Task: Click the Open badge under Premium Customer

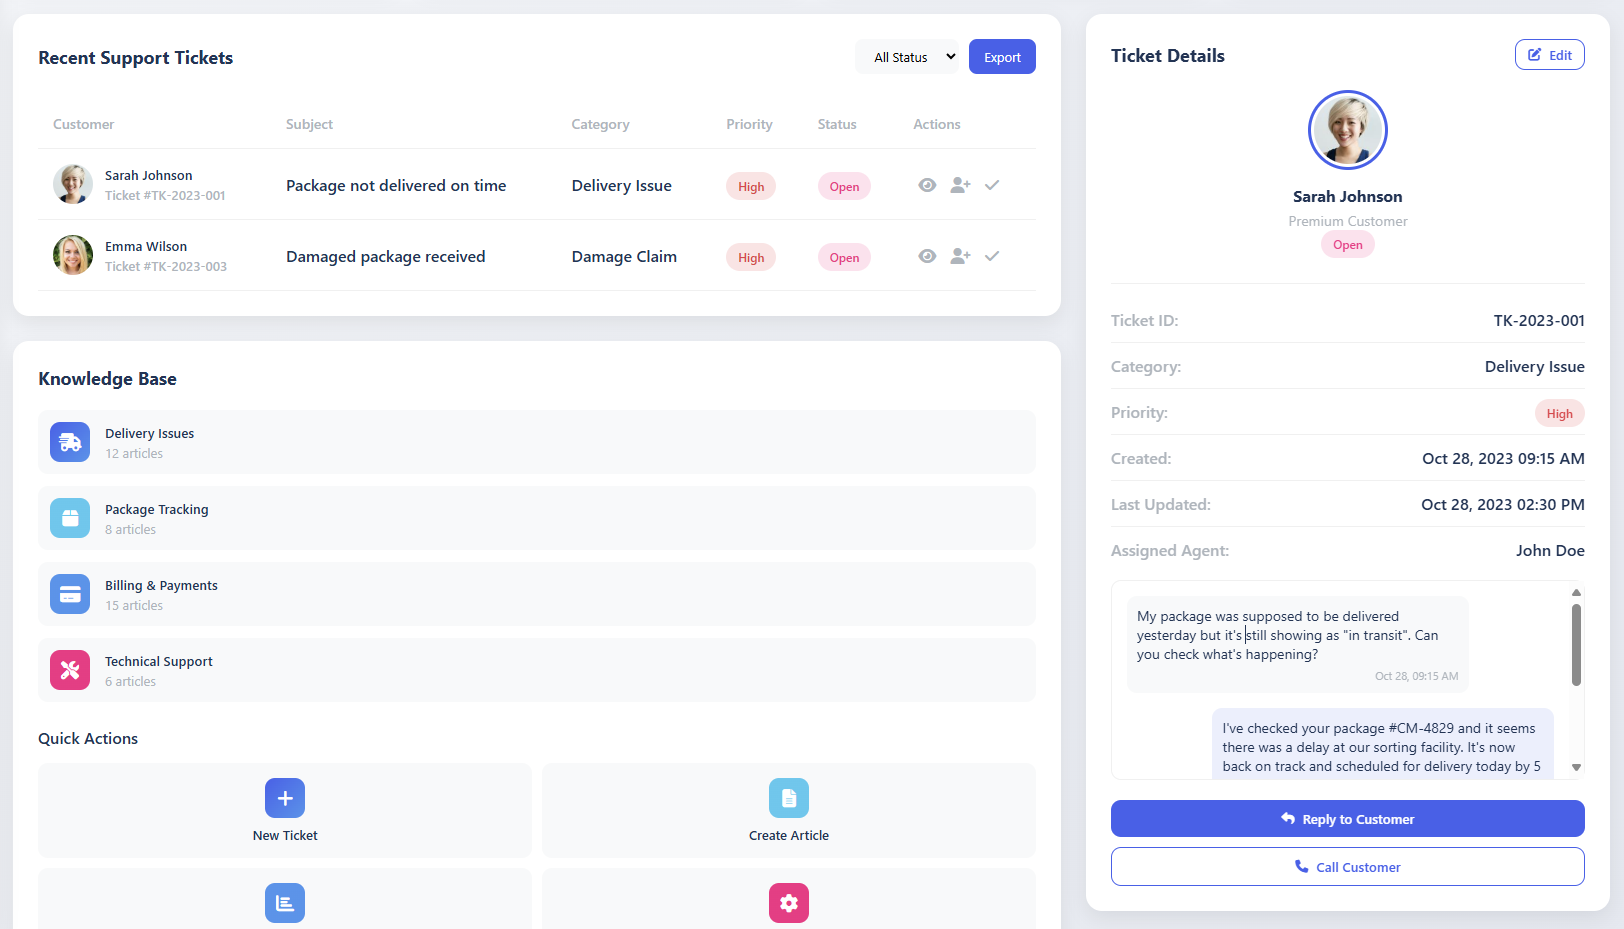Action: (1348, 245)
